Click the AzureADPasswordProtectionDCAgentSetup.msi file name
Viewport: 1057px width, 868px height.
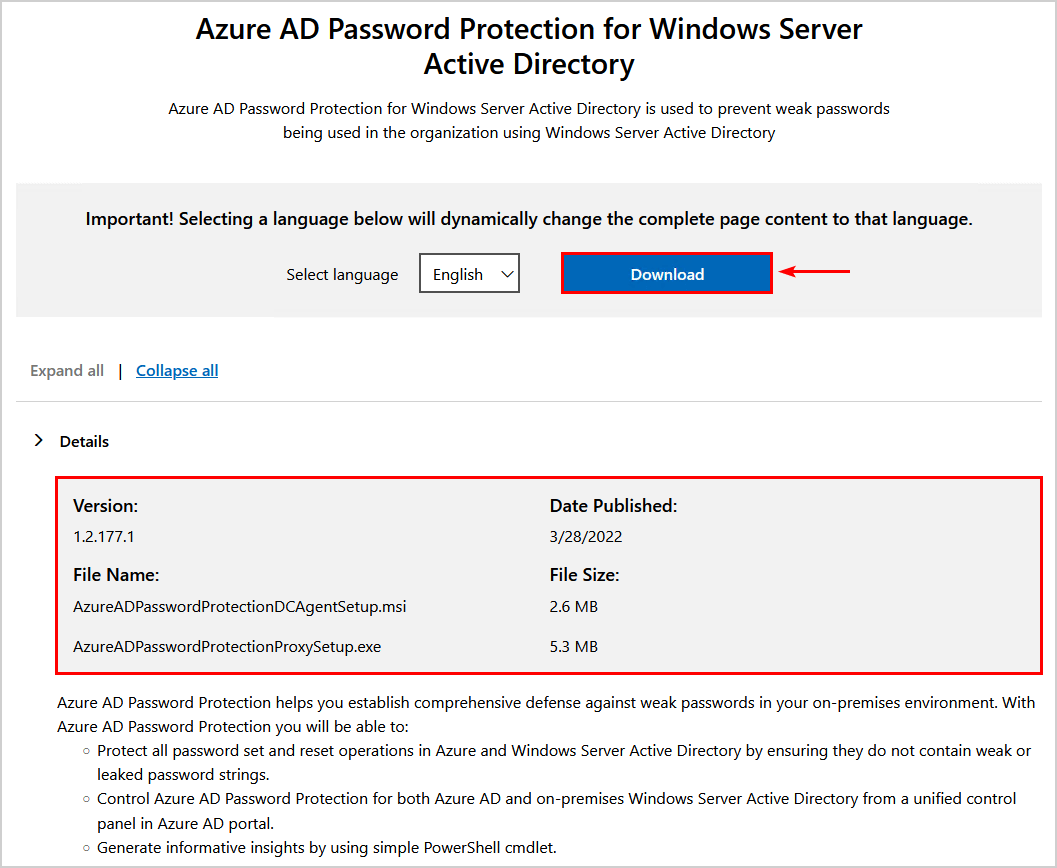[x=240, y=607]
